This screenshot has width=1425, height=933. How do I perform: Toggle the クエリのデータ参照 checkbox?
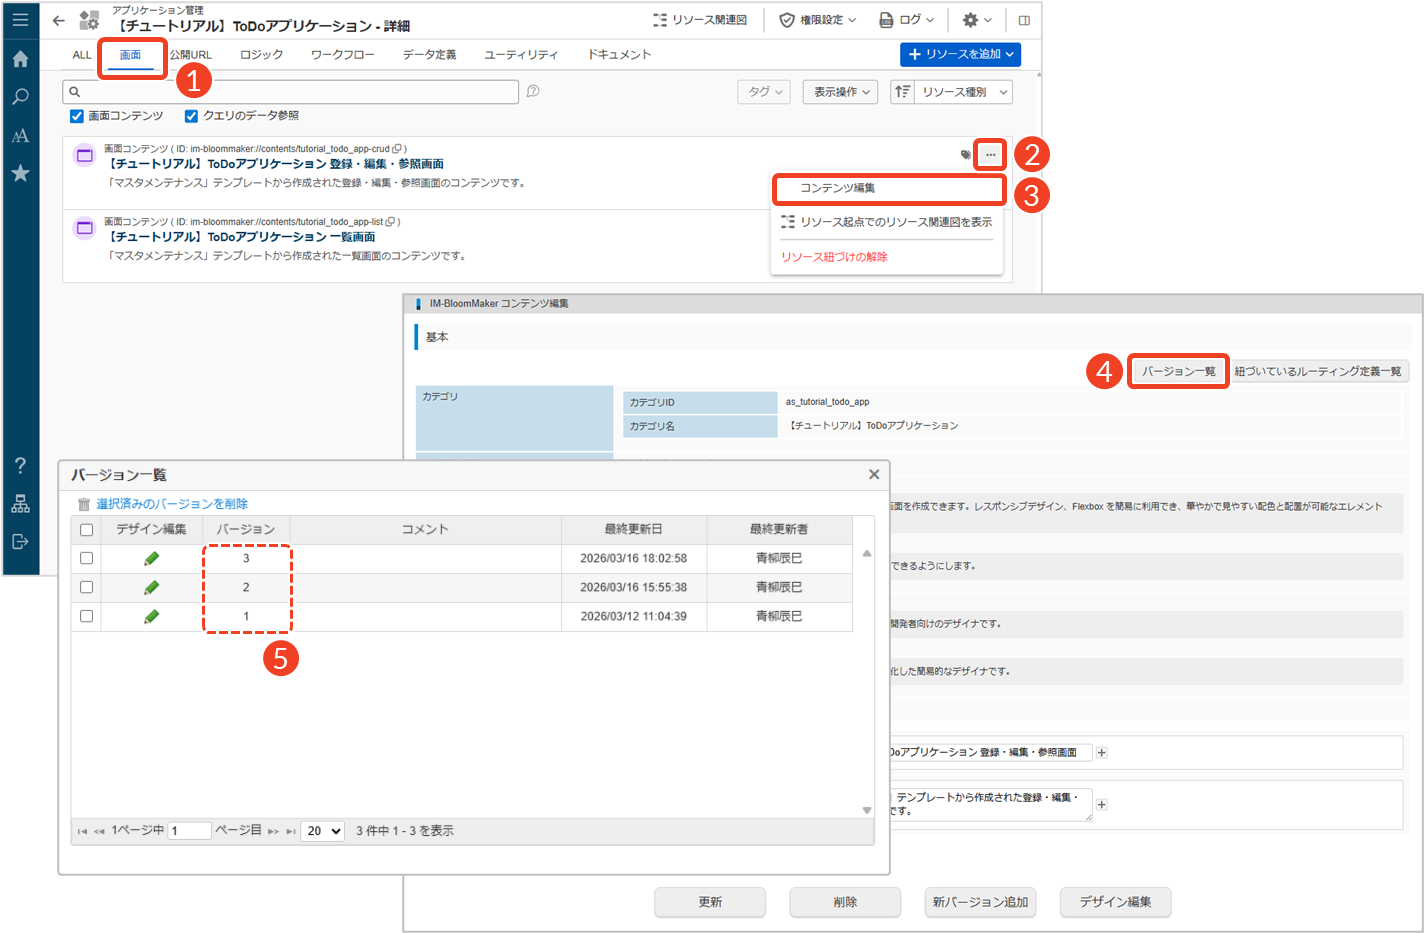pyautogui.click(x=191, y=116)
